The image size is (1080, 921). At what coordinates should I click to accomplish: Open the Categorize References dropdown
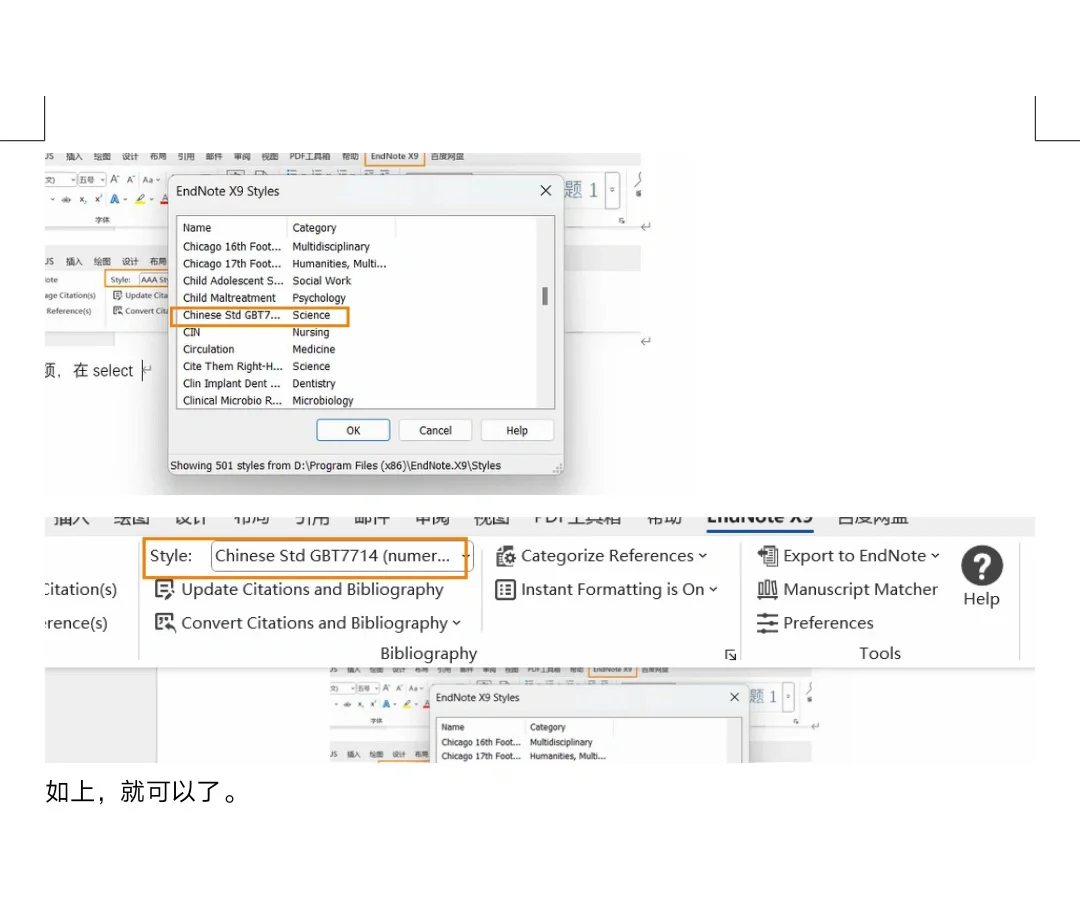pos(601,556)
